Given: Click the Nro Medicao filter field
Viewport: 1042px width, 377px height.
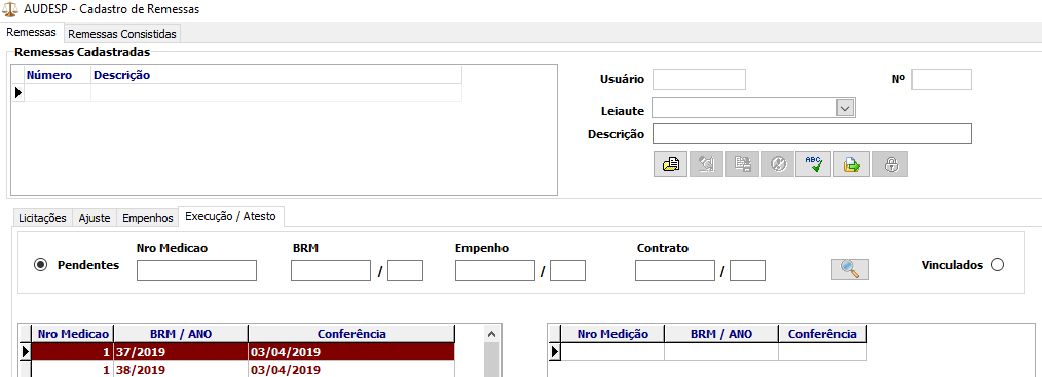Looking at the screenshot, I should click(x=197, y=271).
